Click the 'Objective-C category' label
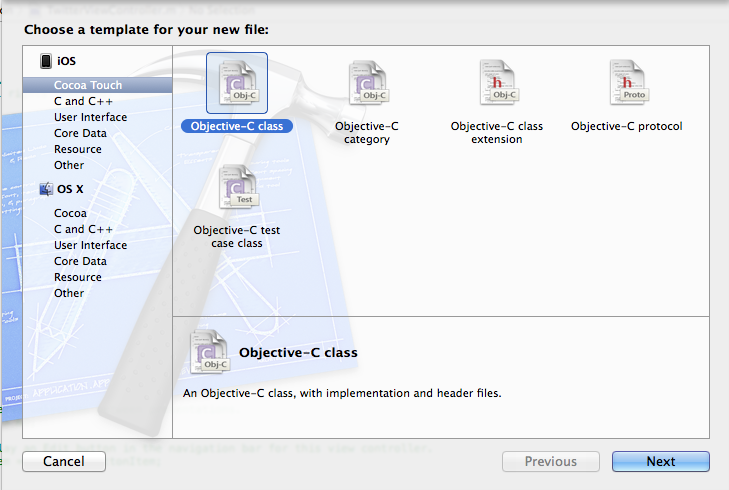 pos(367,132)
